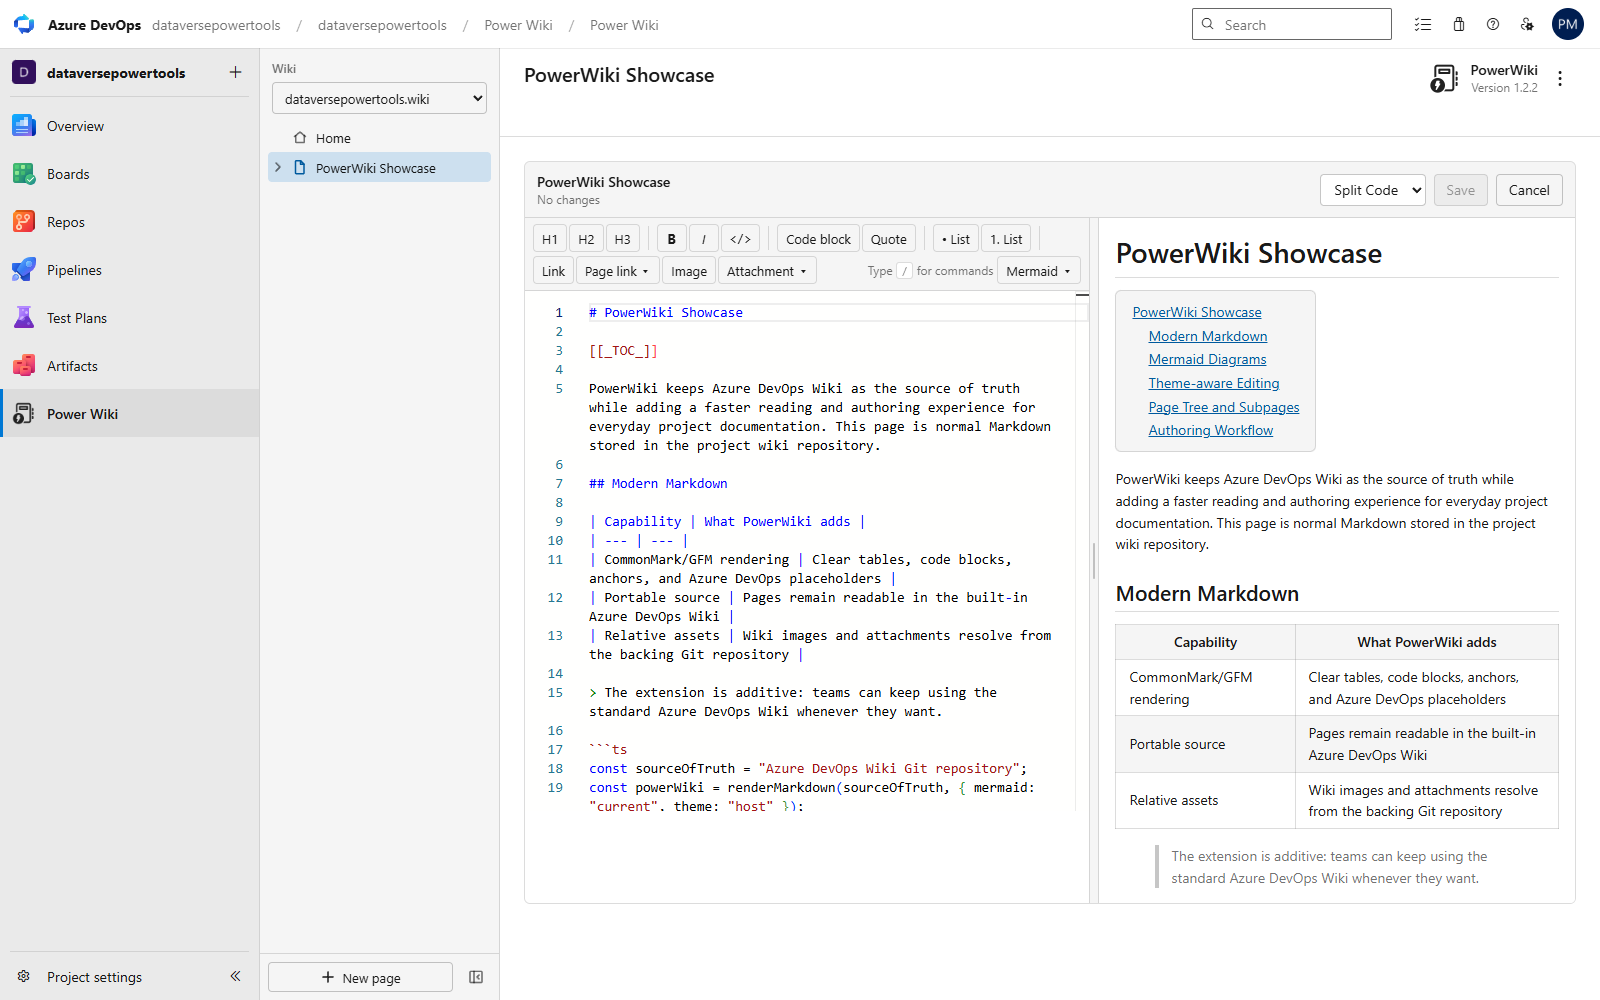Open Boards in the sidebar
This screenshot has width=1600, height=1000.
[130, 174]
